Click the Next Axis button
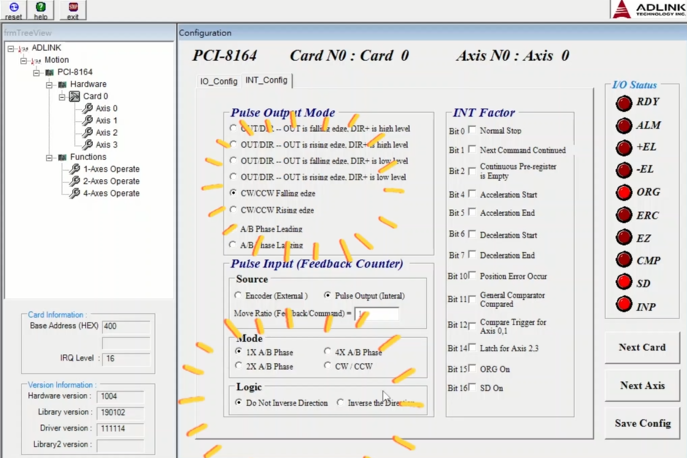Viewport: 687px width, 458px height. 642,385
